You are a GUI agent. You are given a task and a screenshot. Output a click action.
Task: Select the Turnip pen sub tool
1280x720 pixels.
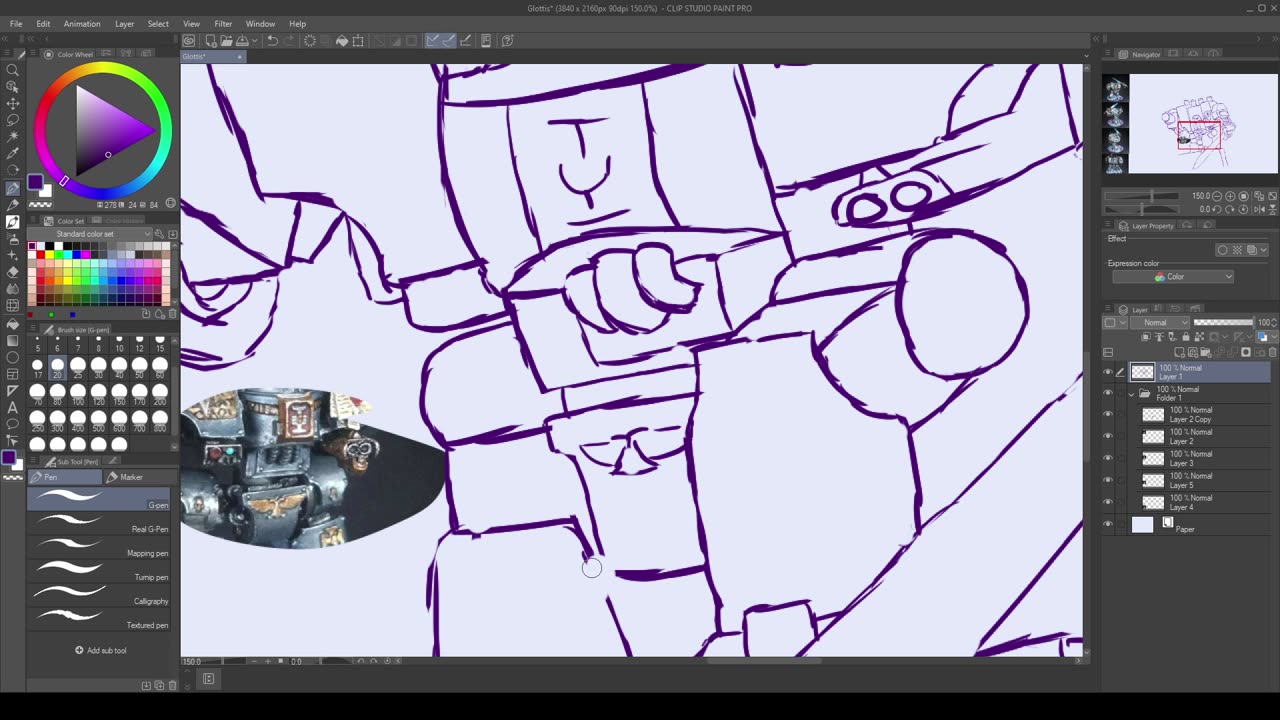click(x=100, y=570)
